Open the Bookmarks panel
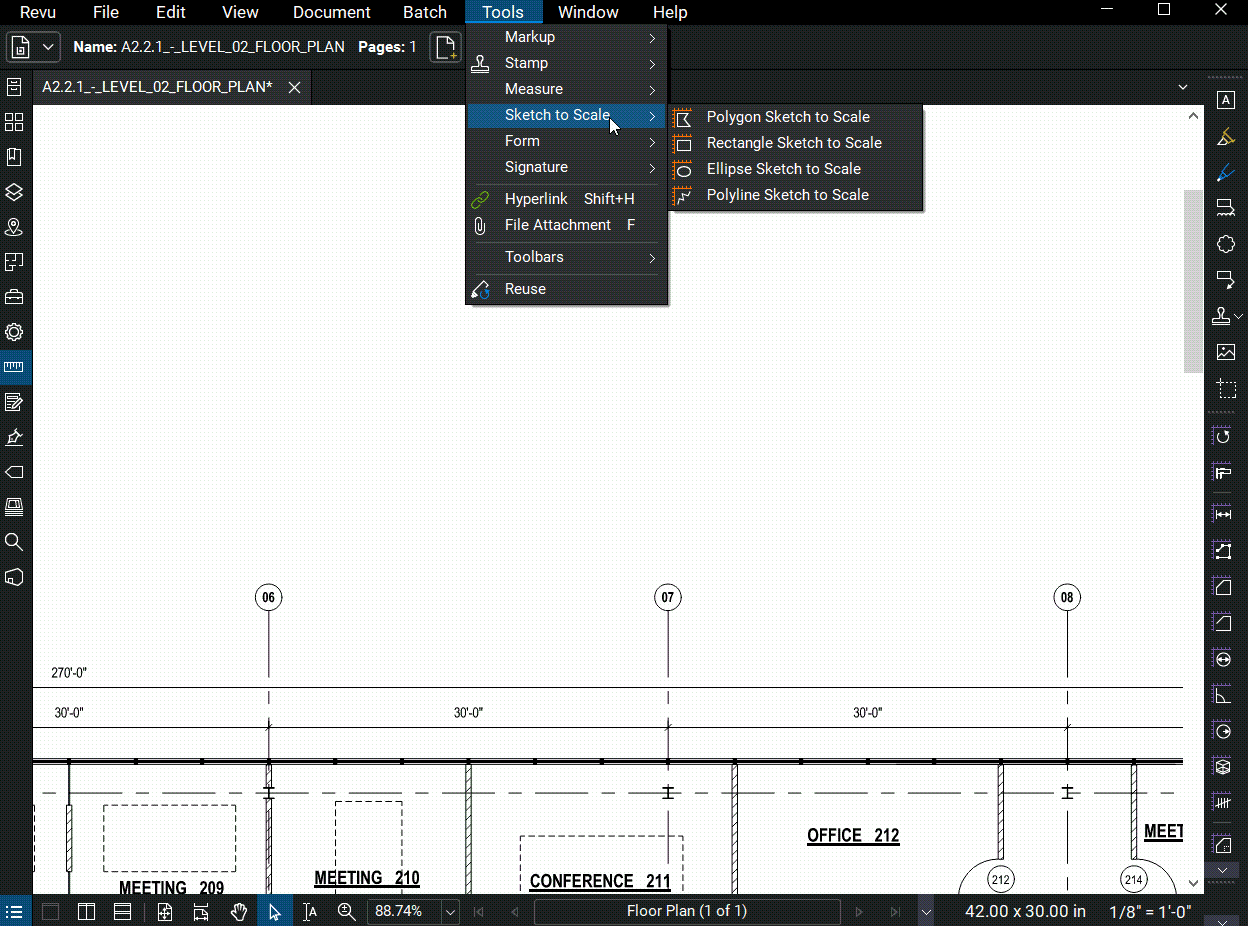Image resolution: width=1248 pixels, height=926 pixels. click(x=14, y=155)
